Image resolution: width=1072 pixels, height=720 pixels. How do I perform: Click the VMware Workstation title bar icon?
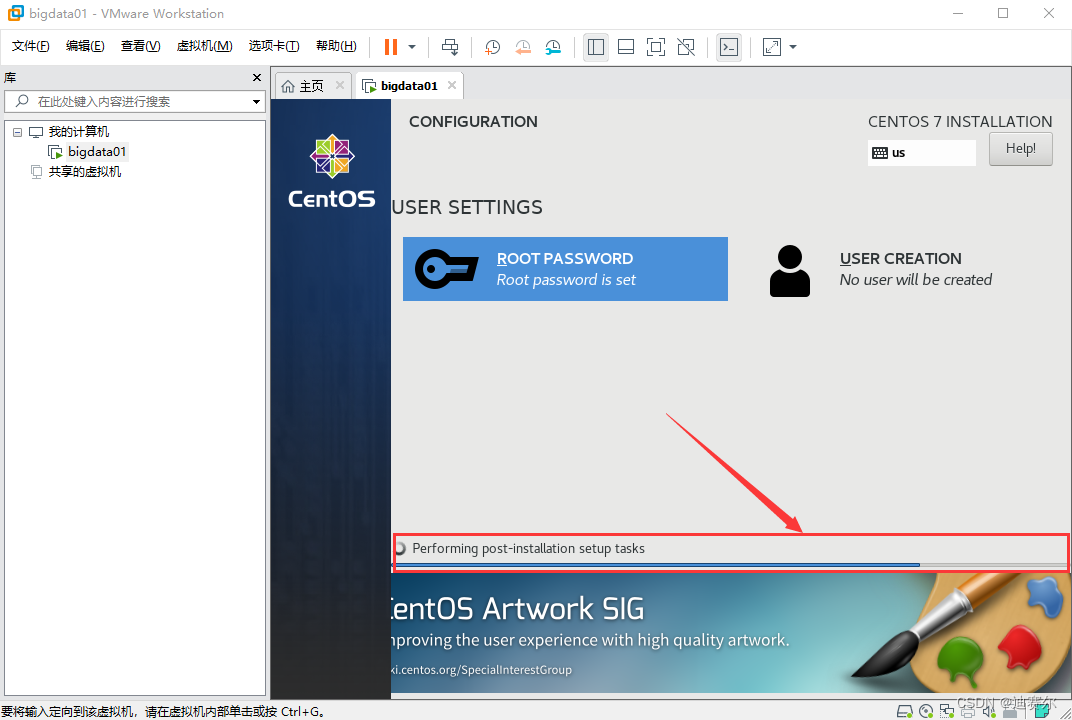(15, 13)
